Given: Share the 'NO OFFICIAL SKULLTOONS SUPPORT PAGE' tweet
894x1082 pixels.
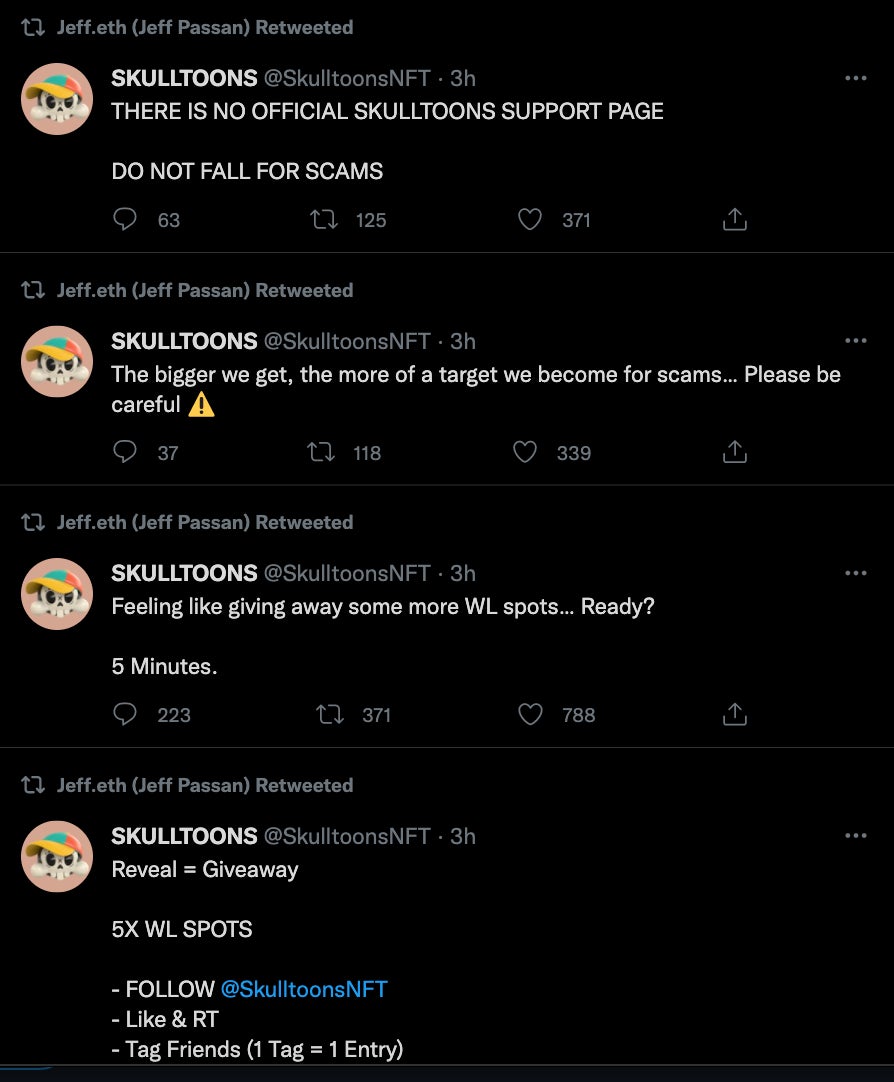Looking at the screenshot, I should click(735, 219).
